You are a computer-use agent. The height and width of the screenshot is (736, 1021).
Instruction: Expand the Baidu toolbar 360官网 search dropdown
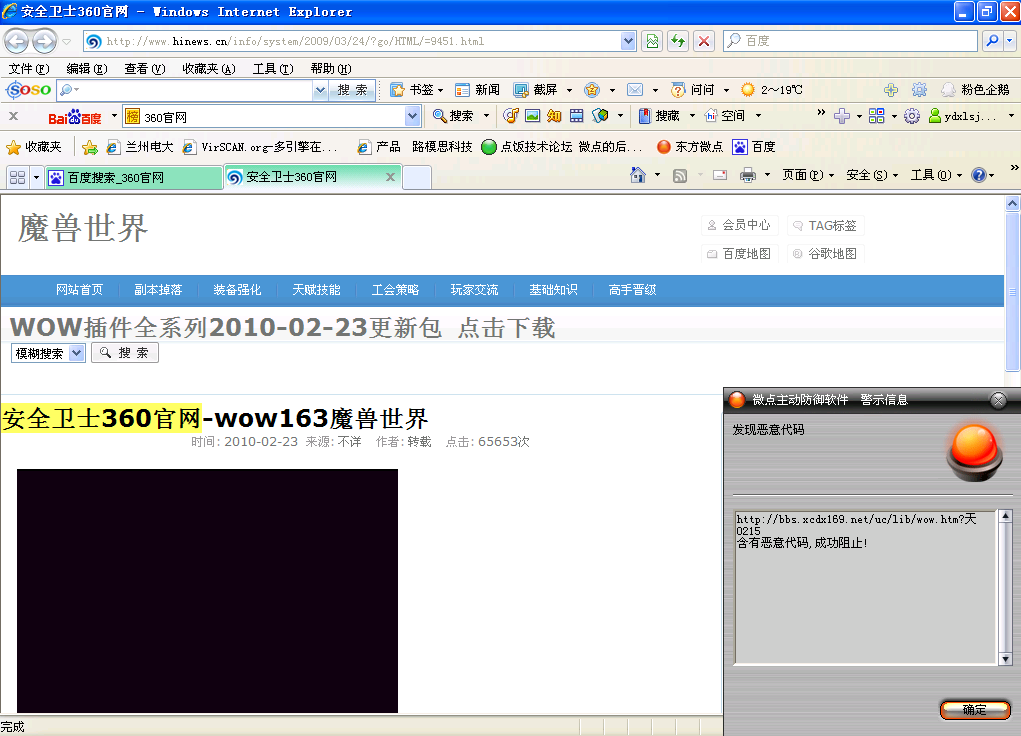pyautogui.click(x=412, y=117)
